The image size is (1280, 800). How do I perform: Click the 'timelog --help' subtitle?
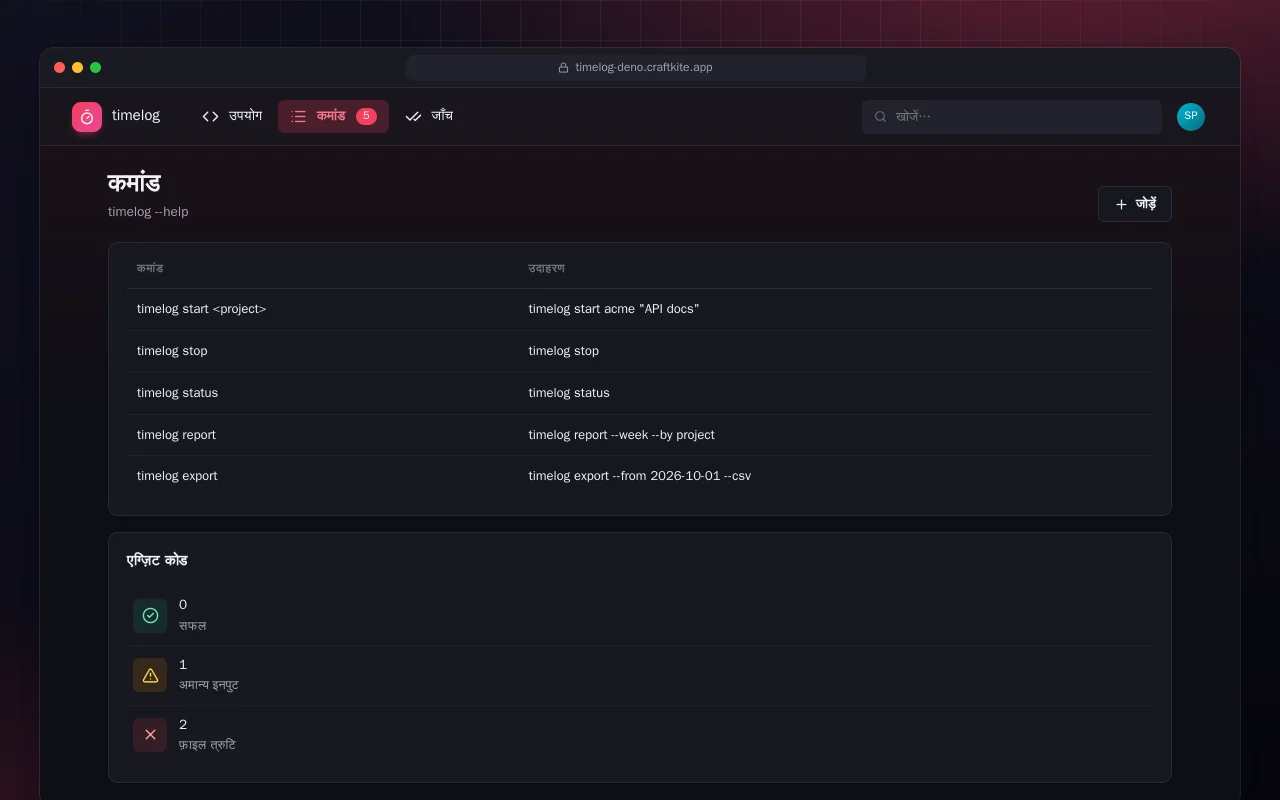[148, 212]
